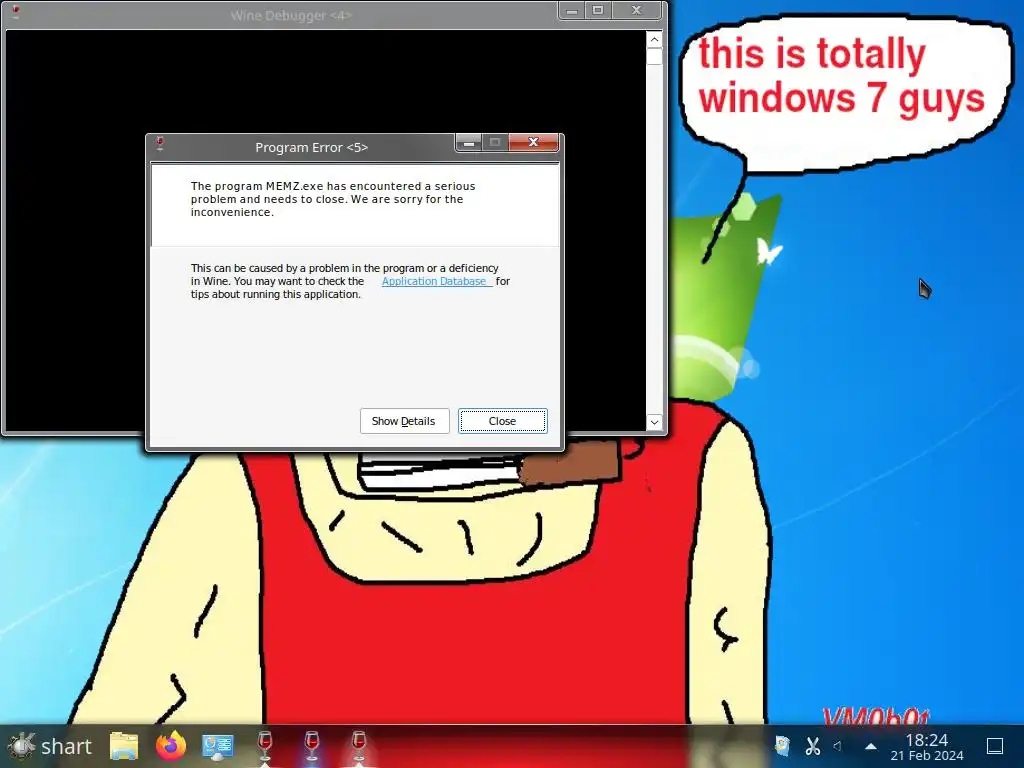Switch to the middle Wine task in taskbar
Viewport: 1024px width, 768px height.
(312, 746)
